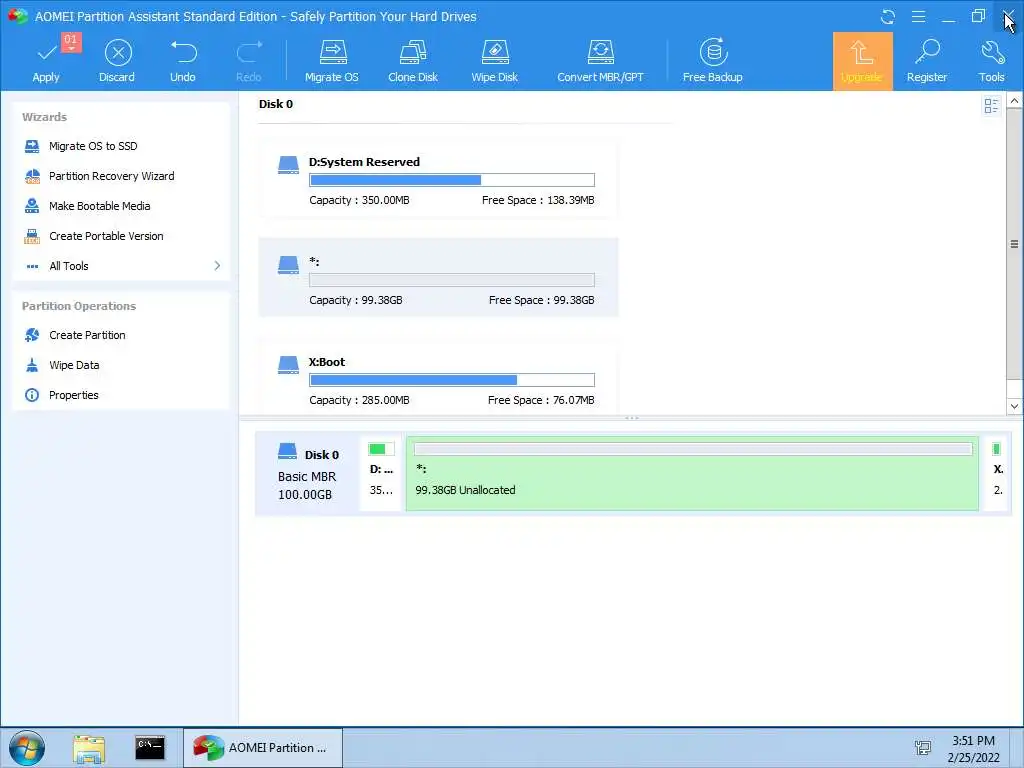The height and width of the screenshot is (768, 1024).
Task: Select Create Portable Version
Action: 106,236
